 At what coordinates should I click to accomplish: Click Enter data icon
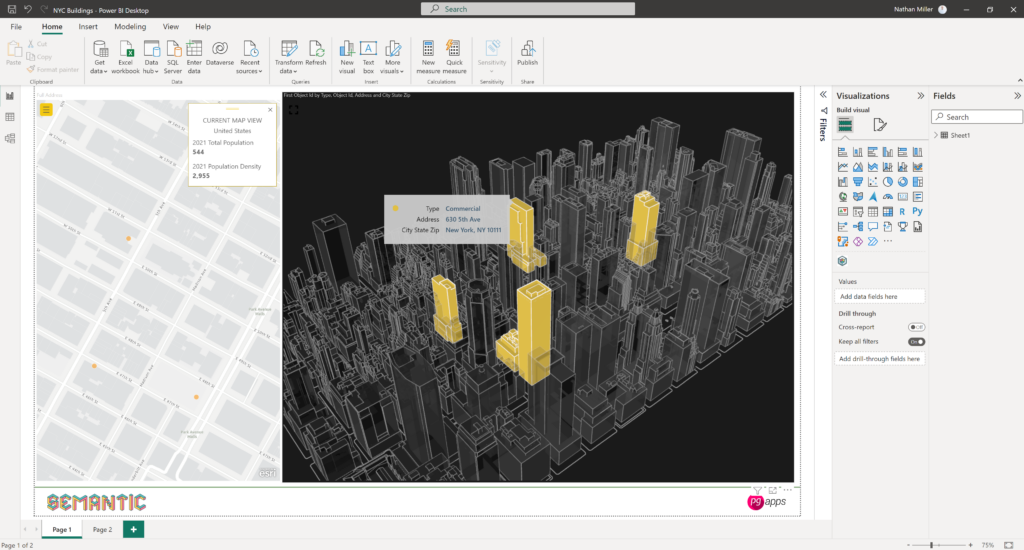(194, 57)
